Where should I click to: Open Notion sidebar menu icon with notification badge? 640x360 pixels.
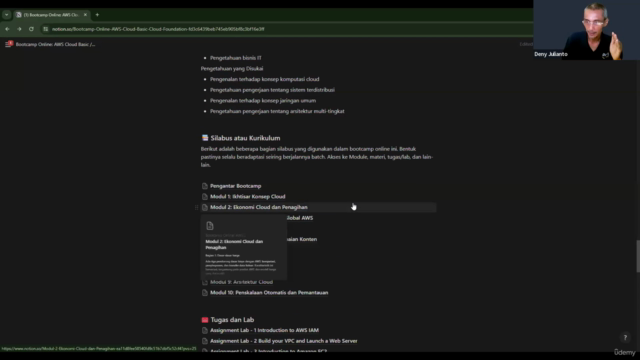coord(8,44)
